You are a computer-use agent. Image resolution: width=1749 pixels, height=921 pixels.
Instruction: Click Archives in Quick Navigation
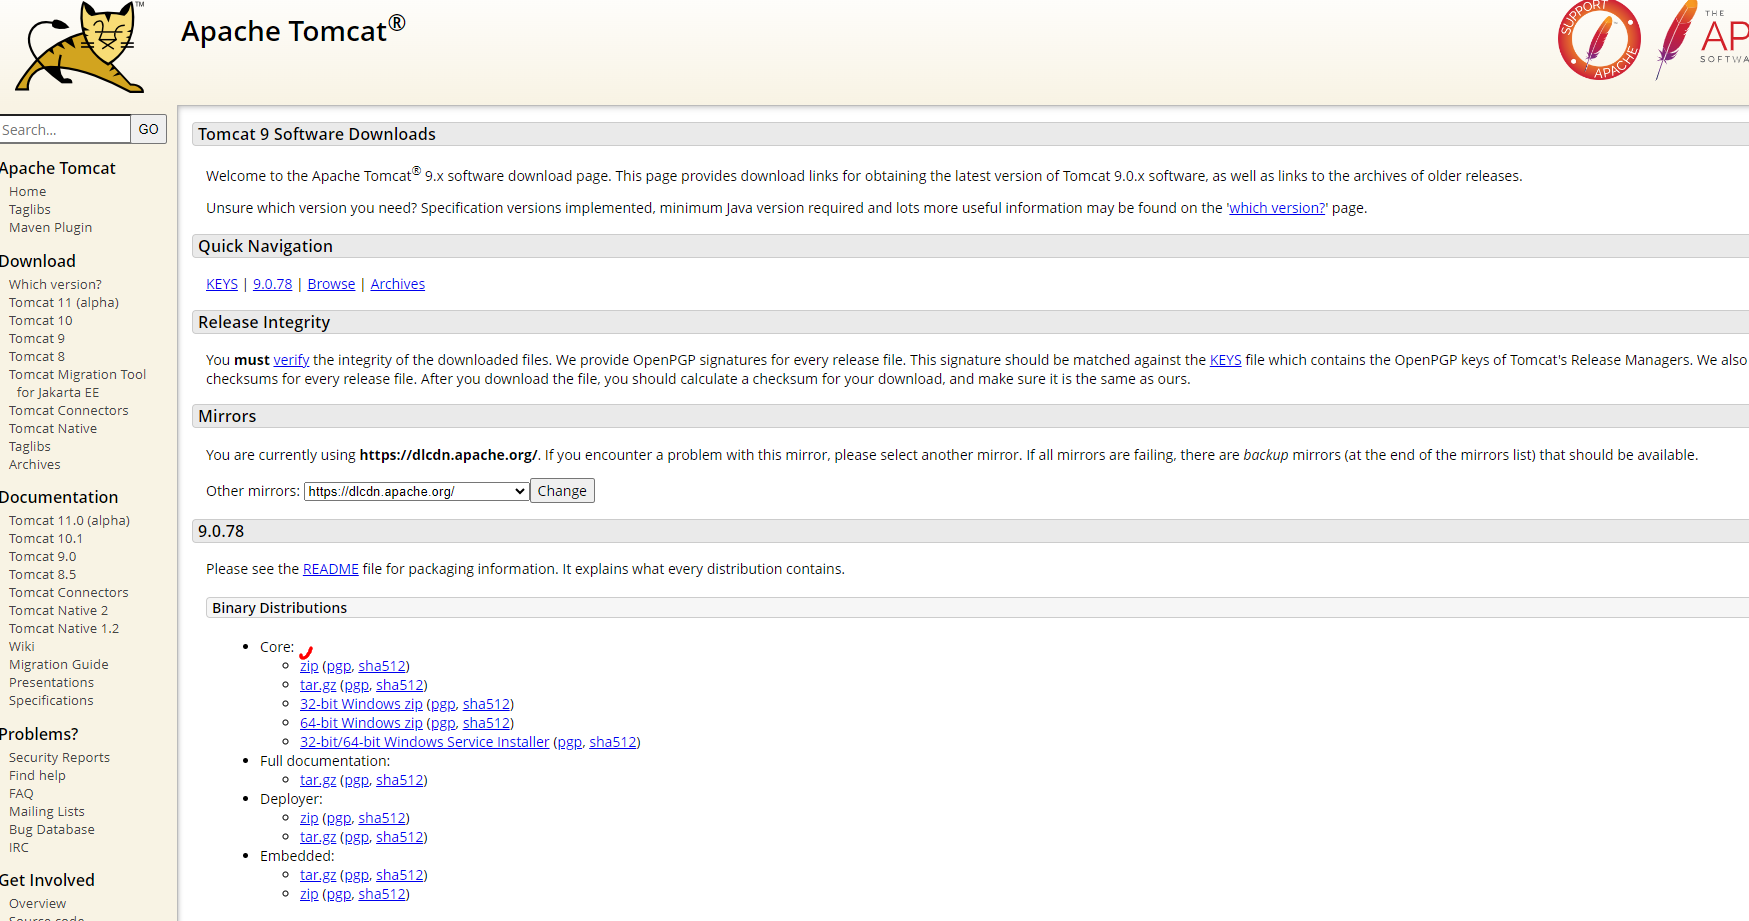[x=398, y=284]
